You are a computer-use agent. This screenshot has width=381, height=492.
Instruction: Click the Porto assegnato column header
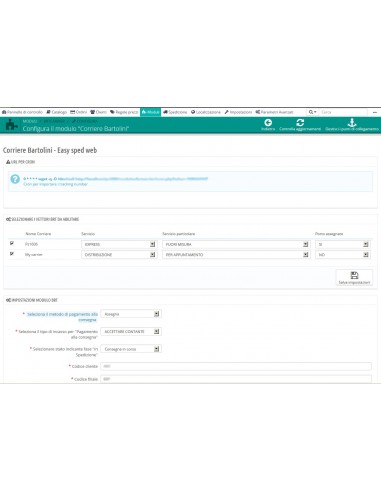pos(329,234)
